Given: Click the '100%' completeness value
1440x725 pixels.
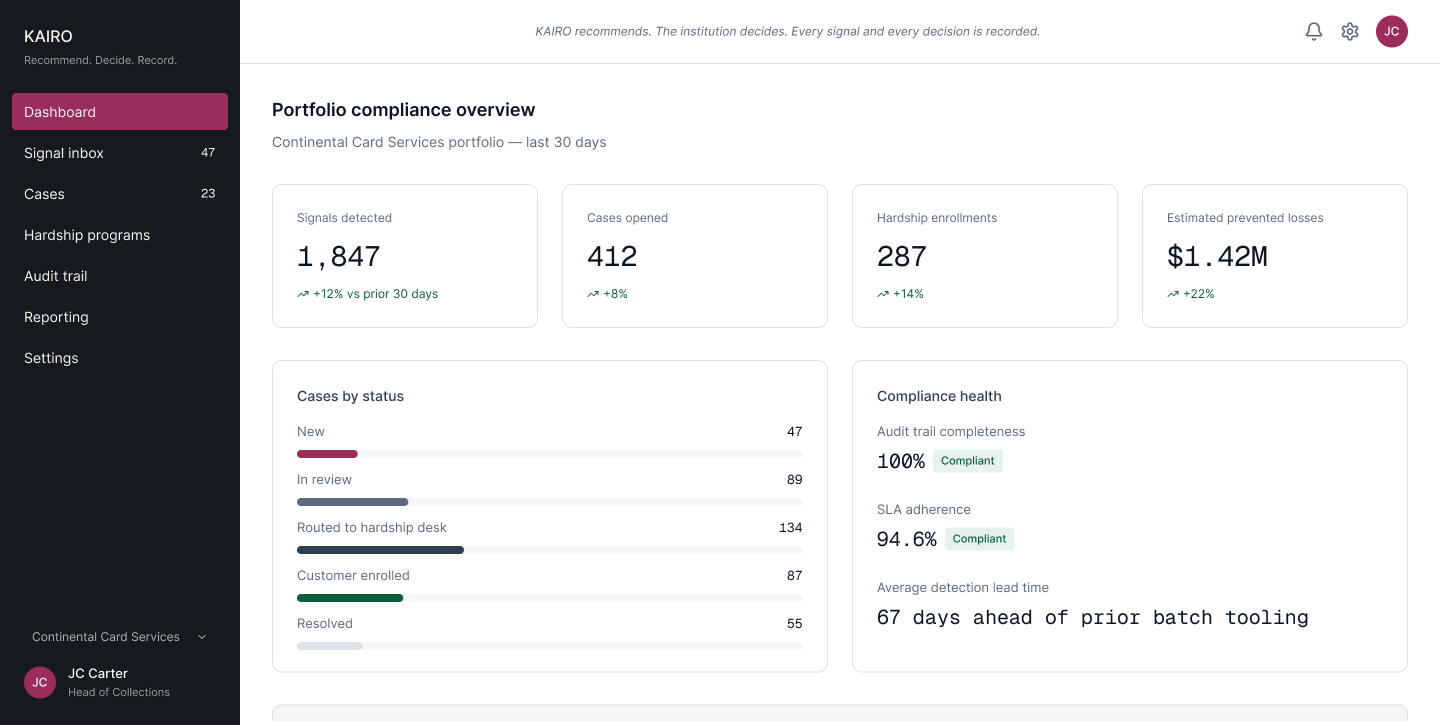Looking at the screenshot, I should (901, 462).
